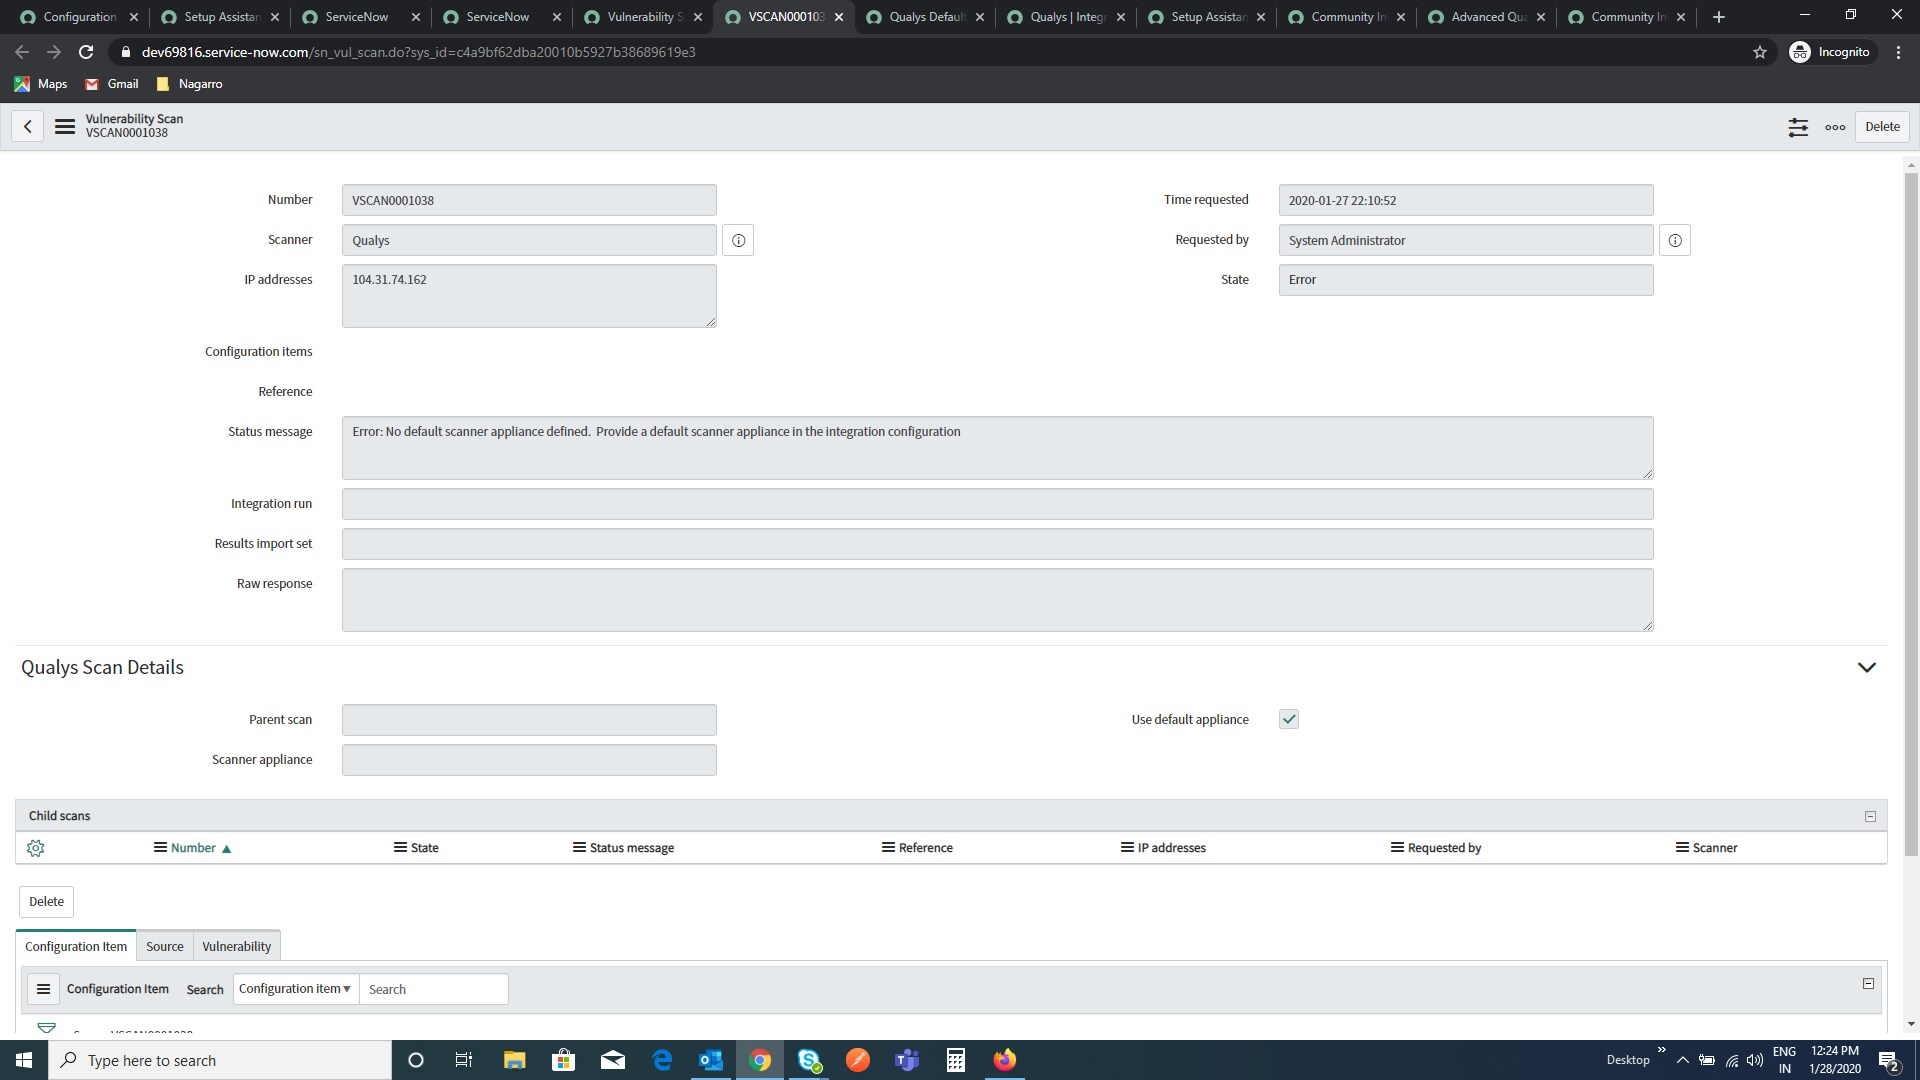1920x1080 pixels.
Task: Click the bottom Delete button
Action: tap(46, 902)
